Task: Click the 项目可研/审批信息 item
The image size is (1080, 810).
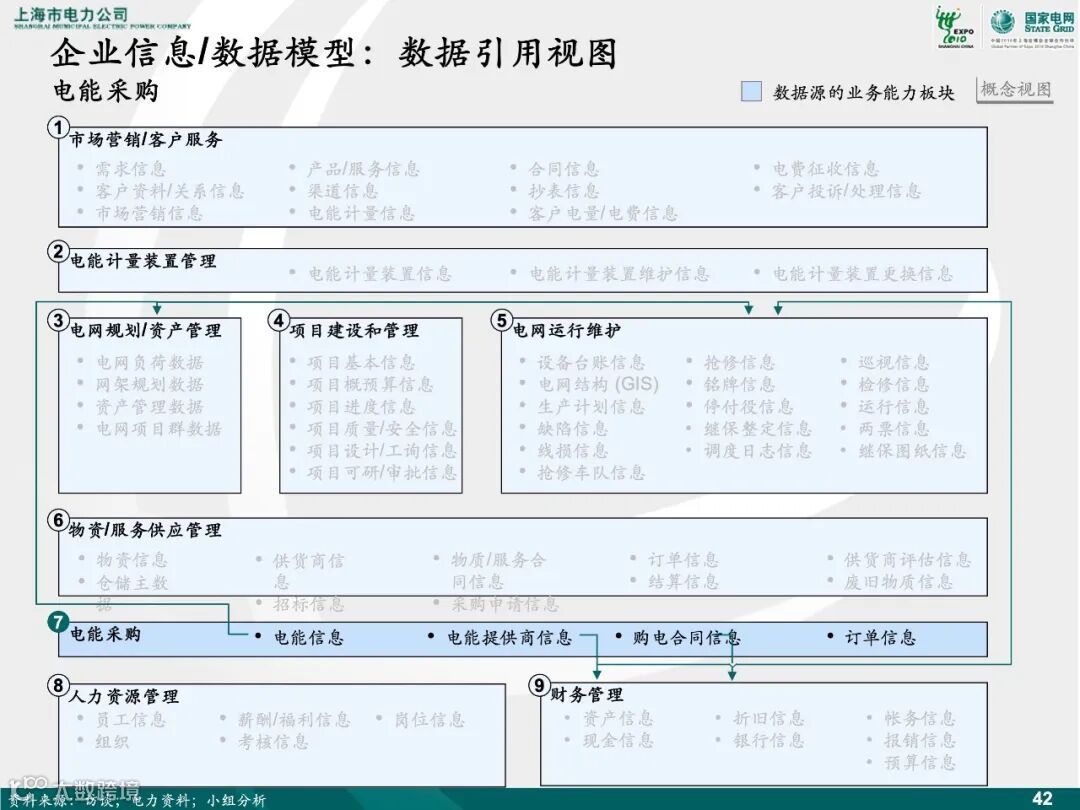Action: click(382, 472)
